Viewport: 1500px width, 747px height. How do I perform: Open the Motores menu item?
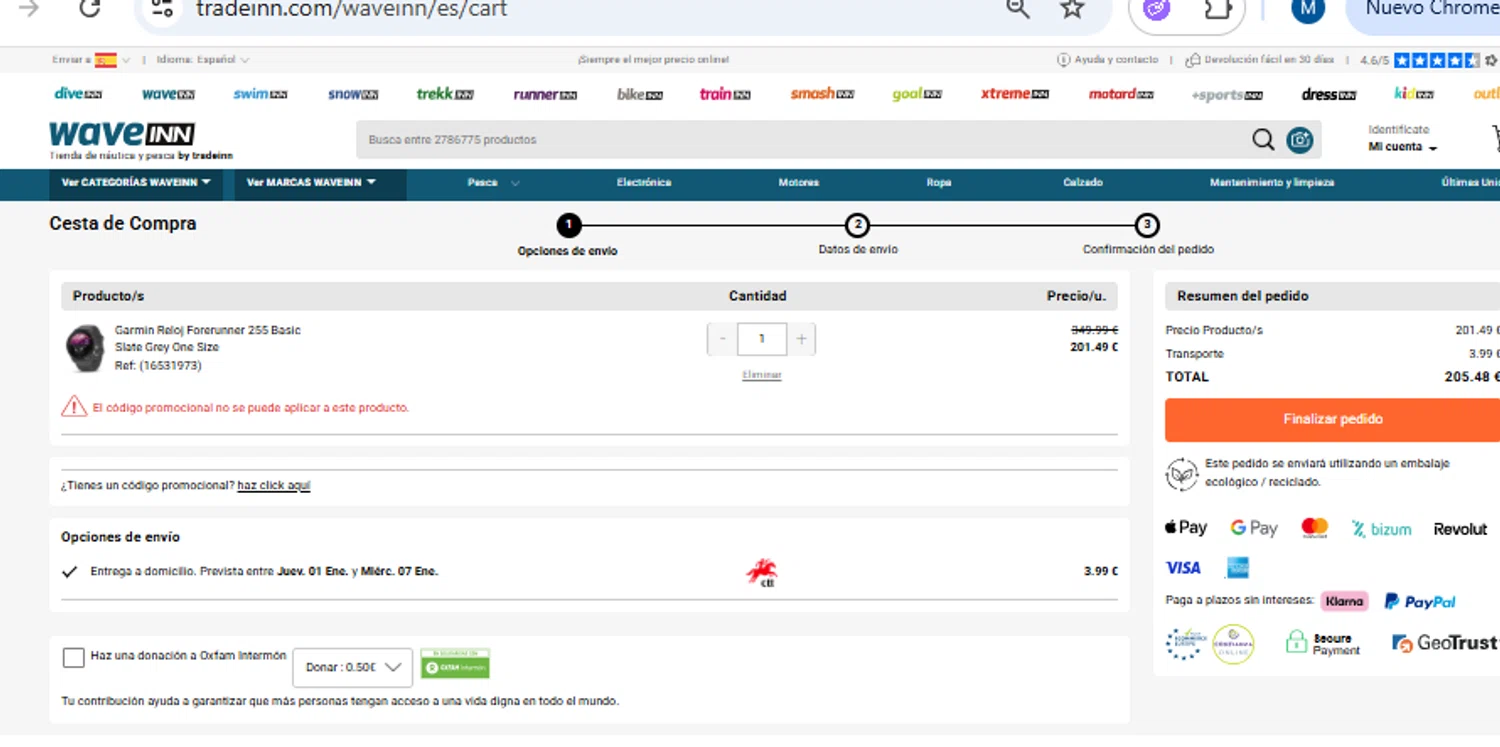tap(799, 183)
